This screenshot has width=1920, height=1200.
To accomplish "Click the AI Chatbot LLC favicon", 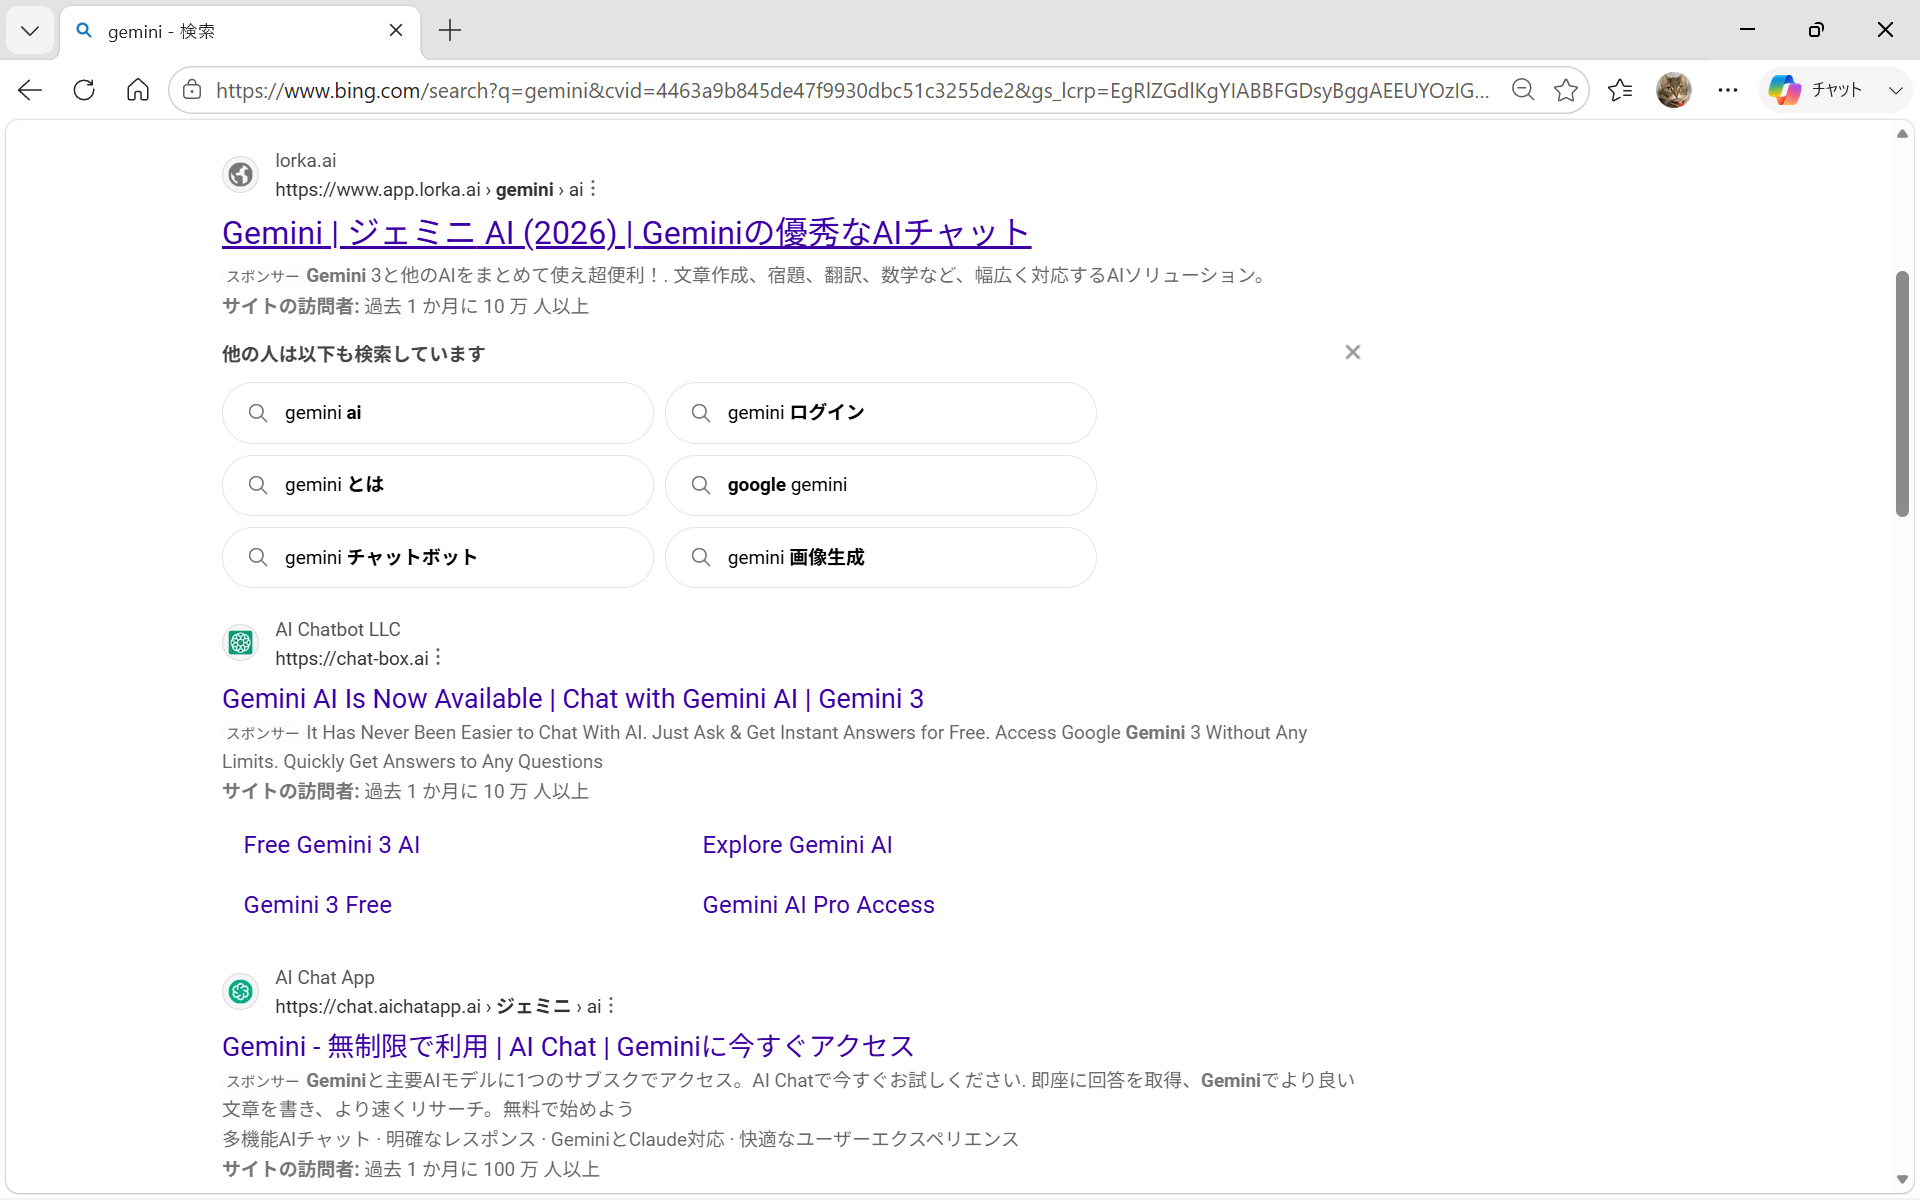I will 240,643.
